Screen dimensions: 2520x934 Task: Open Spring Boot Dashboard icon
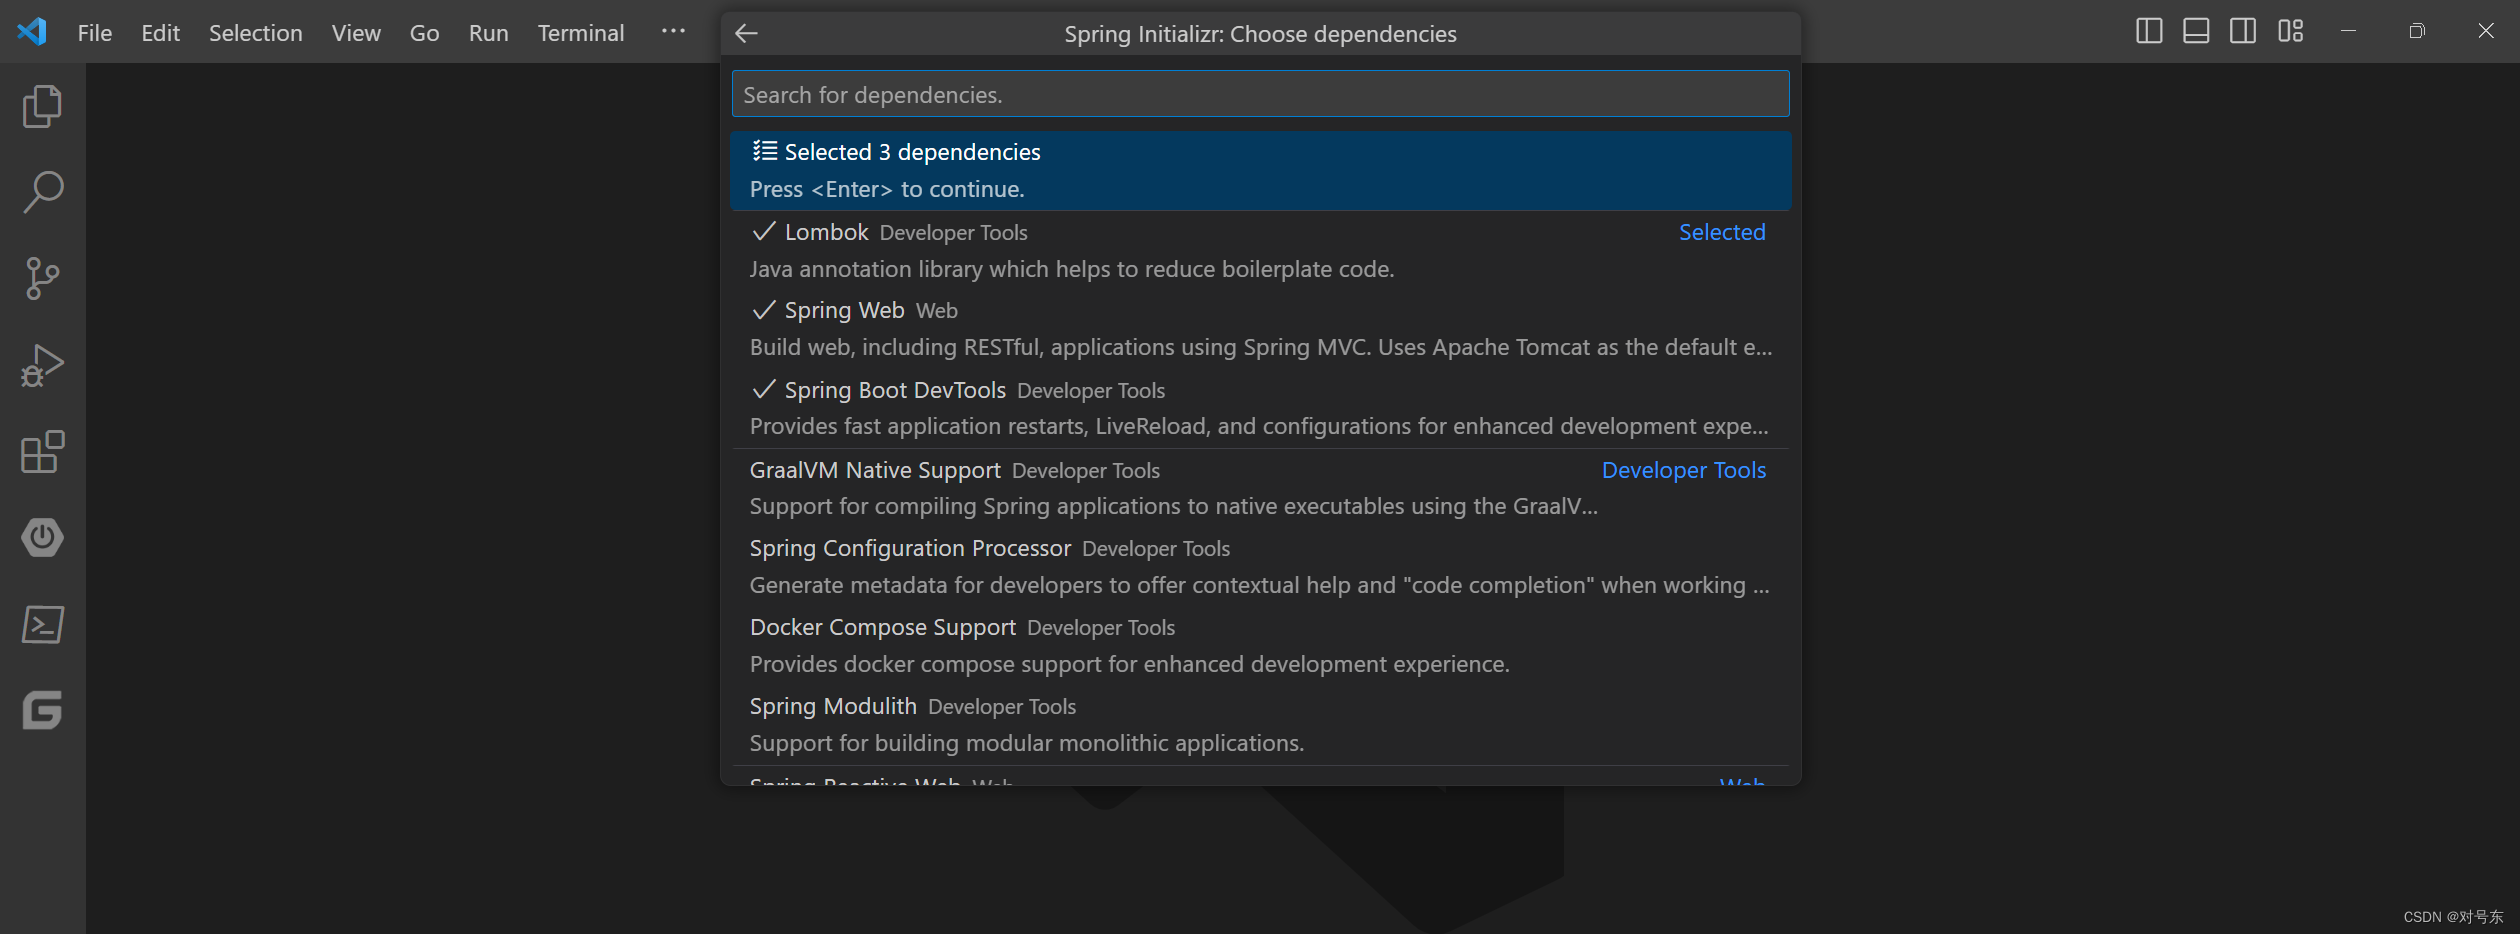coord(42,538)
